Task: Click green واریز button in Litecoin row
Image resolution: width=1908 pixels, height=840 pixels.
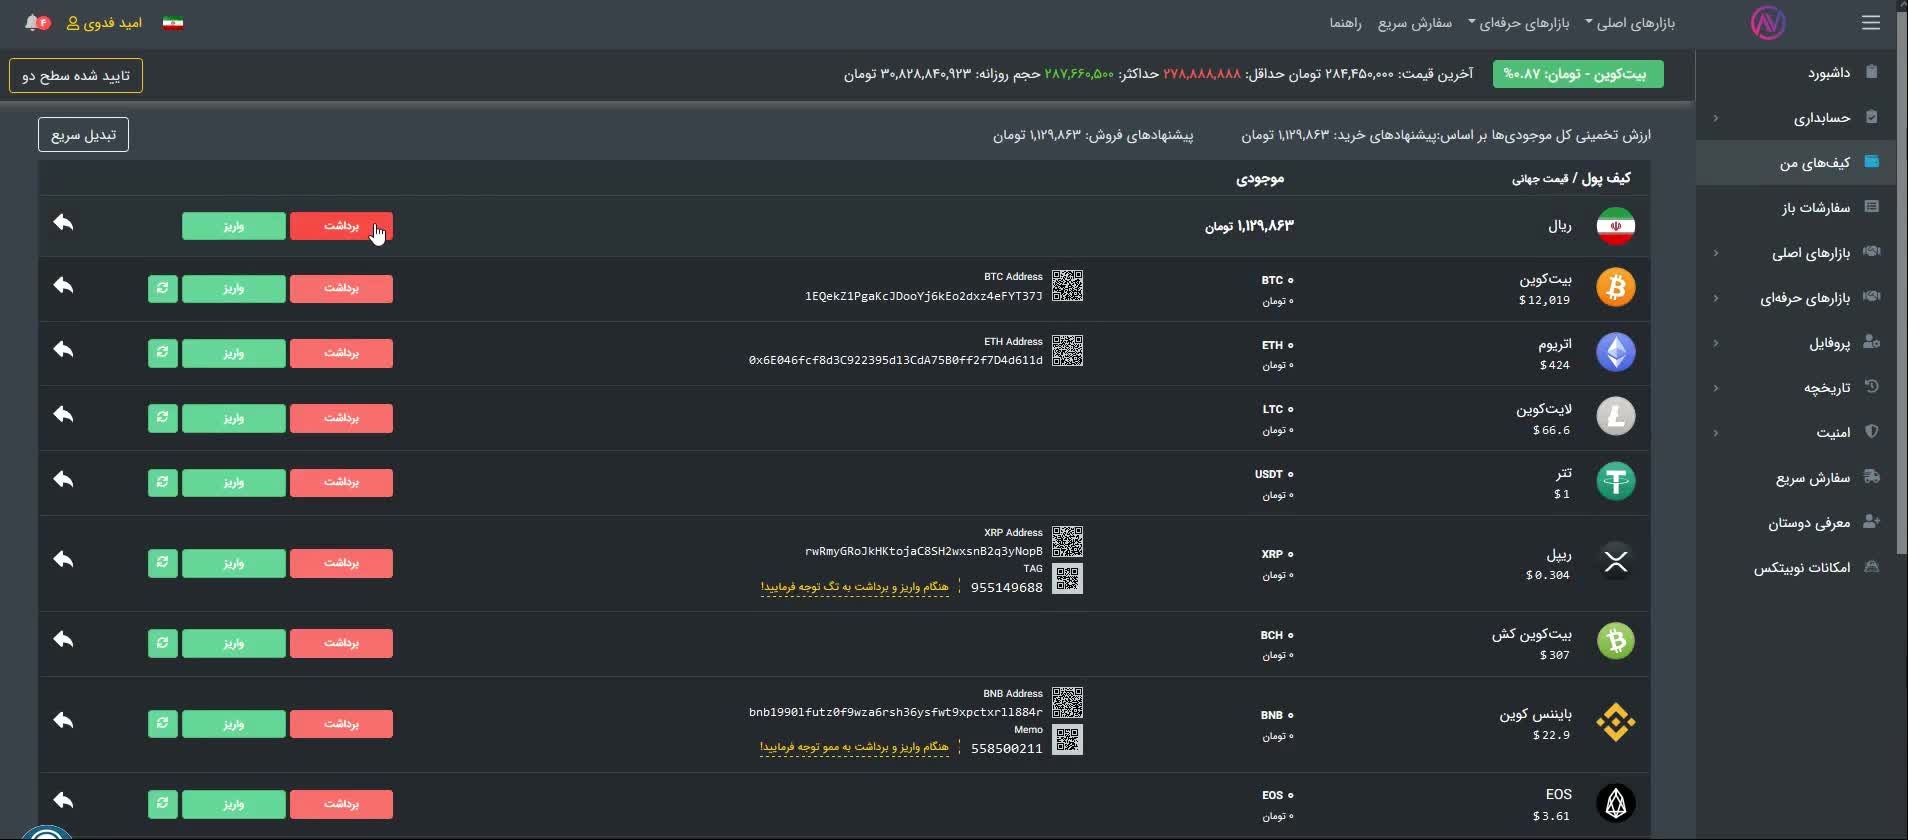Action: coord(233,418)
